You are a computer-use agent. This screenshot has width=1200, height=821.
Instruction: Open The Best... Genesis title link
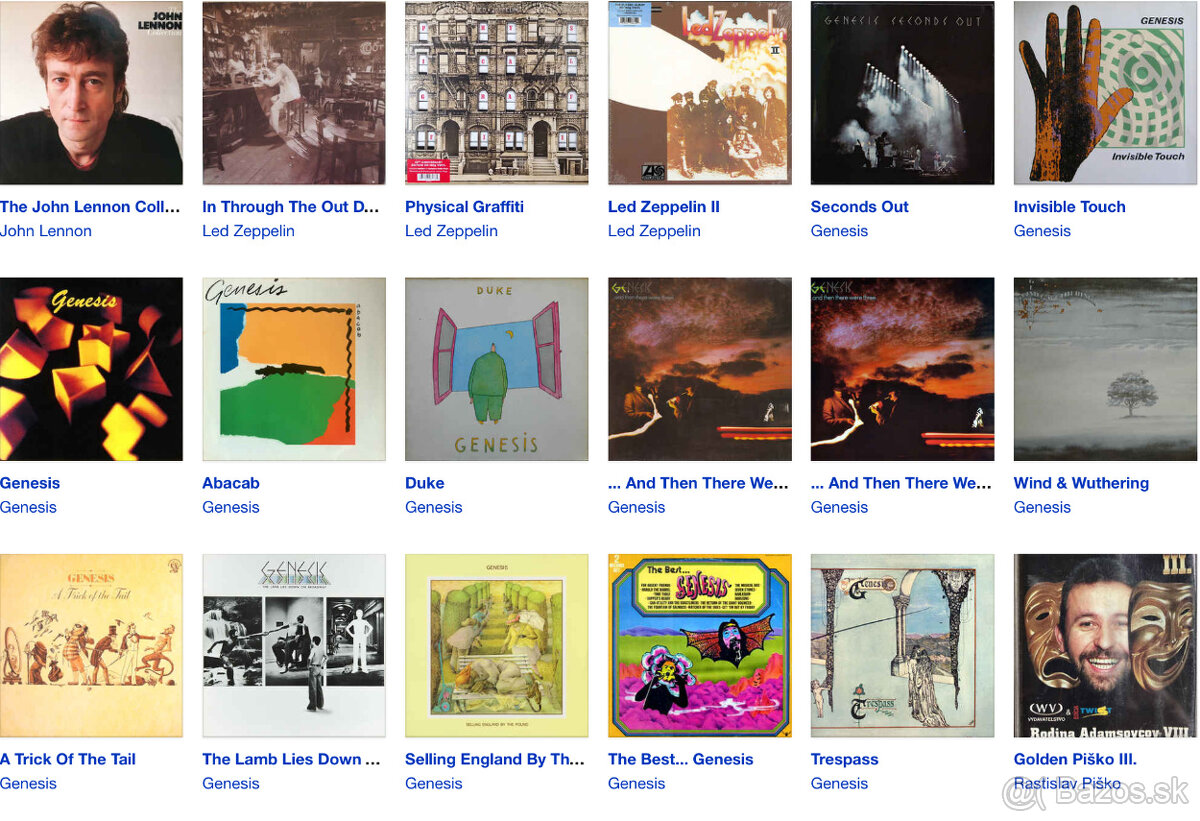pyautogui.click(x=681, y=759)
